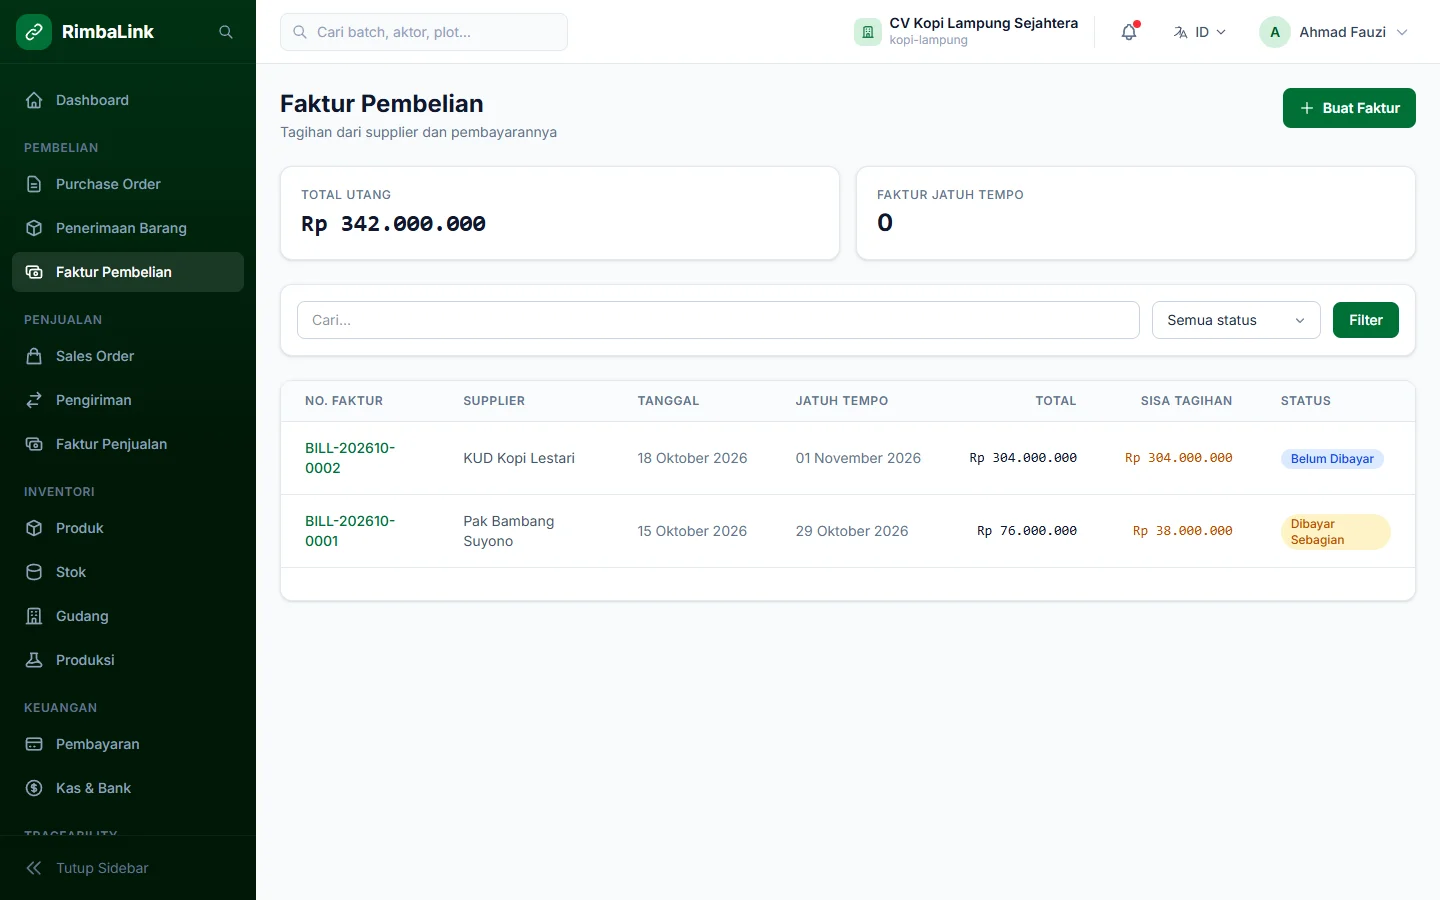
Task: Navigate to Stok menu item
Action: 128,572
